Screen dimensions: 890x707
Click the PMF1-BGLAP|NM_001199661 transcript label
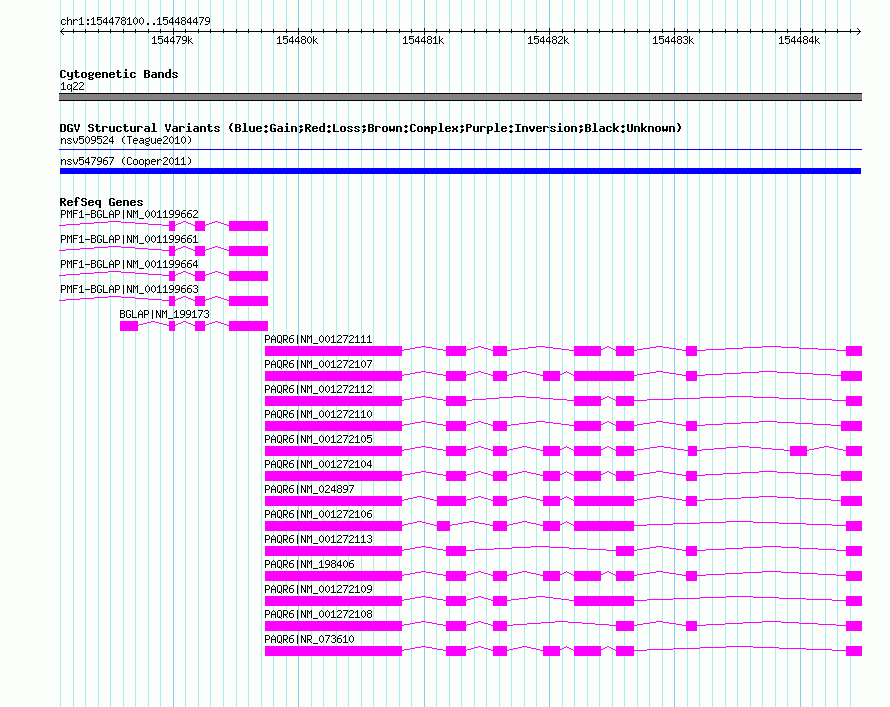point(129,239)
